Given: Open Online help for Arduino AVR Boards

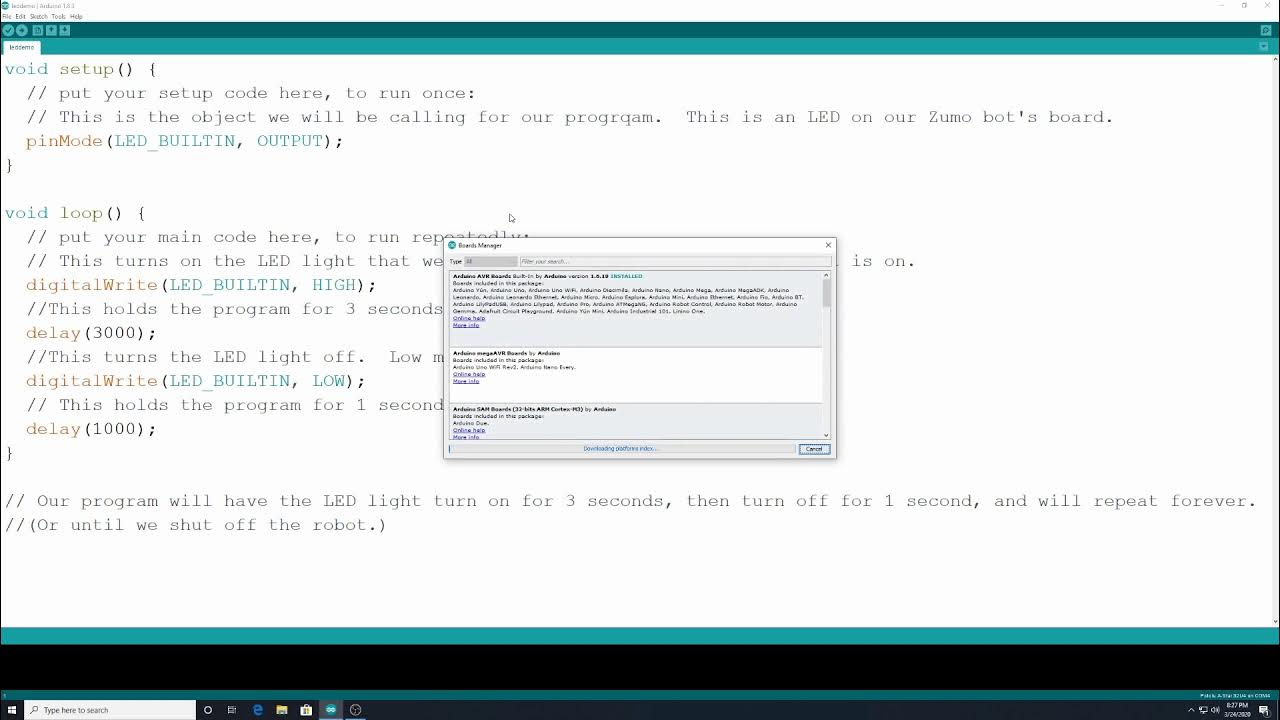Looking at the screenshot, I should pos(469,318).
